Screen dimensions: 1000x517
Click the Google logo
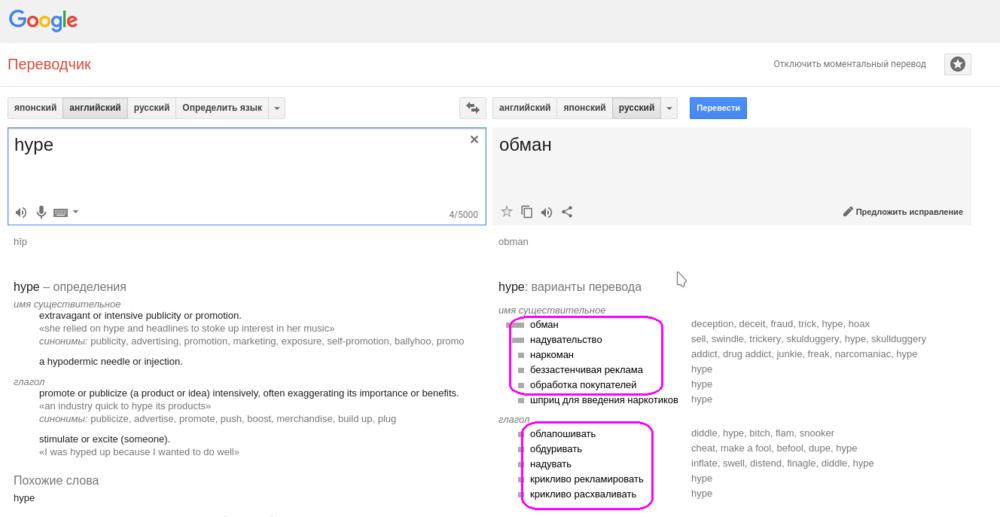(x=43, y=20)
